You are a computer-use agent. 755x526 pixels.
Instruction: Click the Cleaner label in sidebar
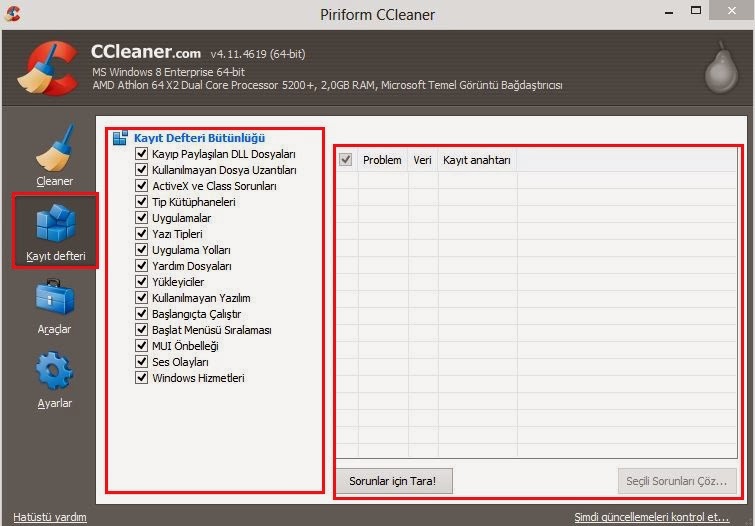point(54,181)
